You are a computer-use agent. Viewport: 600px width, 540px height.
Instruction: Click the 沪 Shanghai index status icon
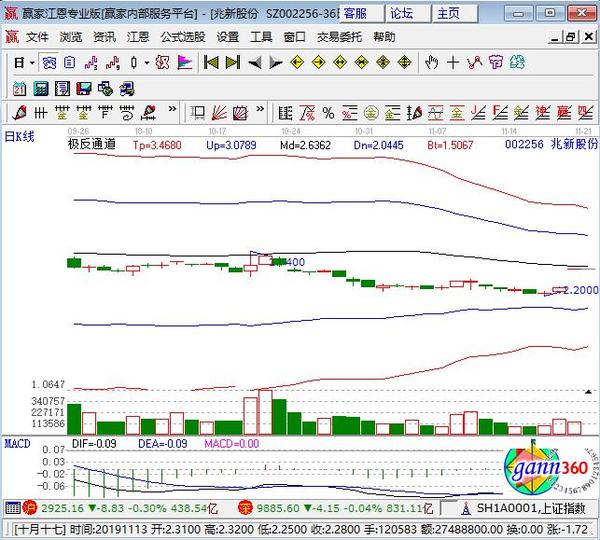coord(29,508)
